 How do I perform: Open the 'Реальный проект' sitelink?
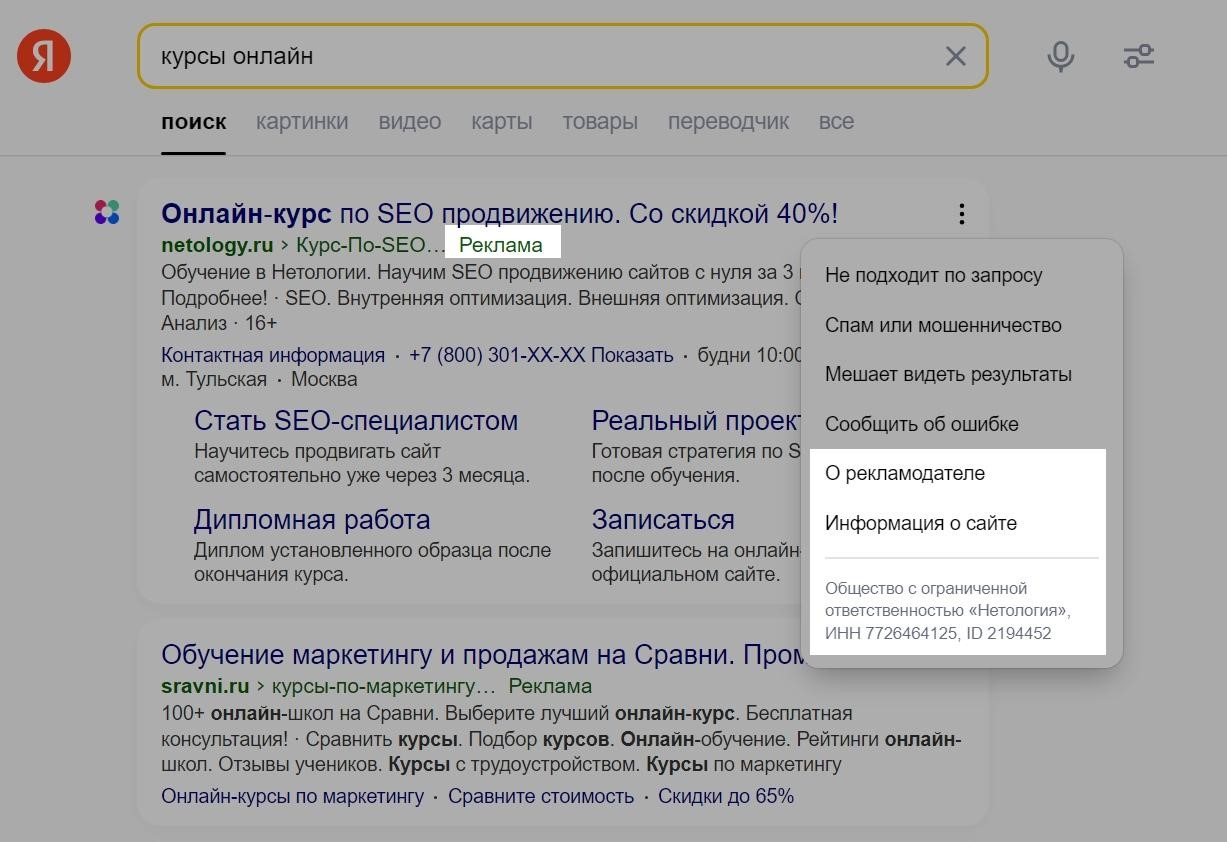click(x=697, y=420)
